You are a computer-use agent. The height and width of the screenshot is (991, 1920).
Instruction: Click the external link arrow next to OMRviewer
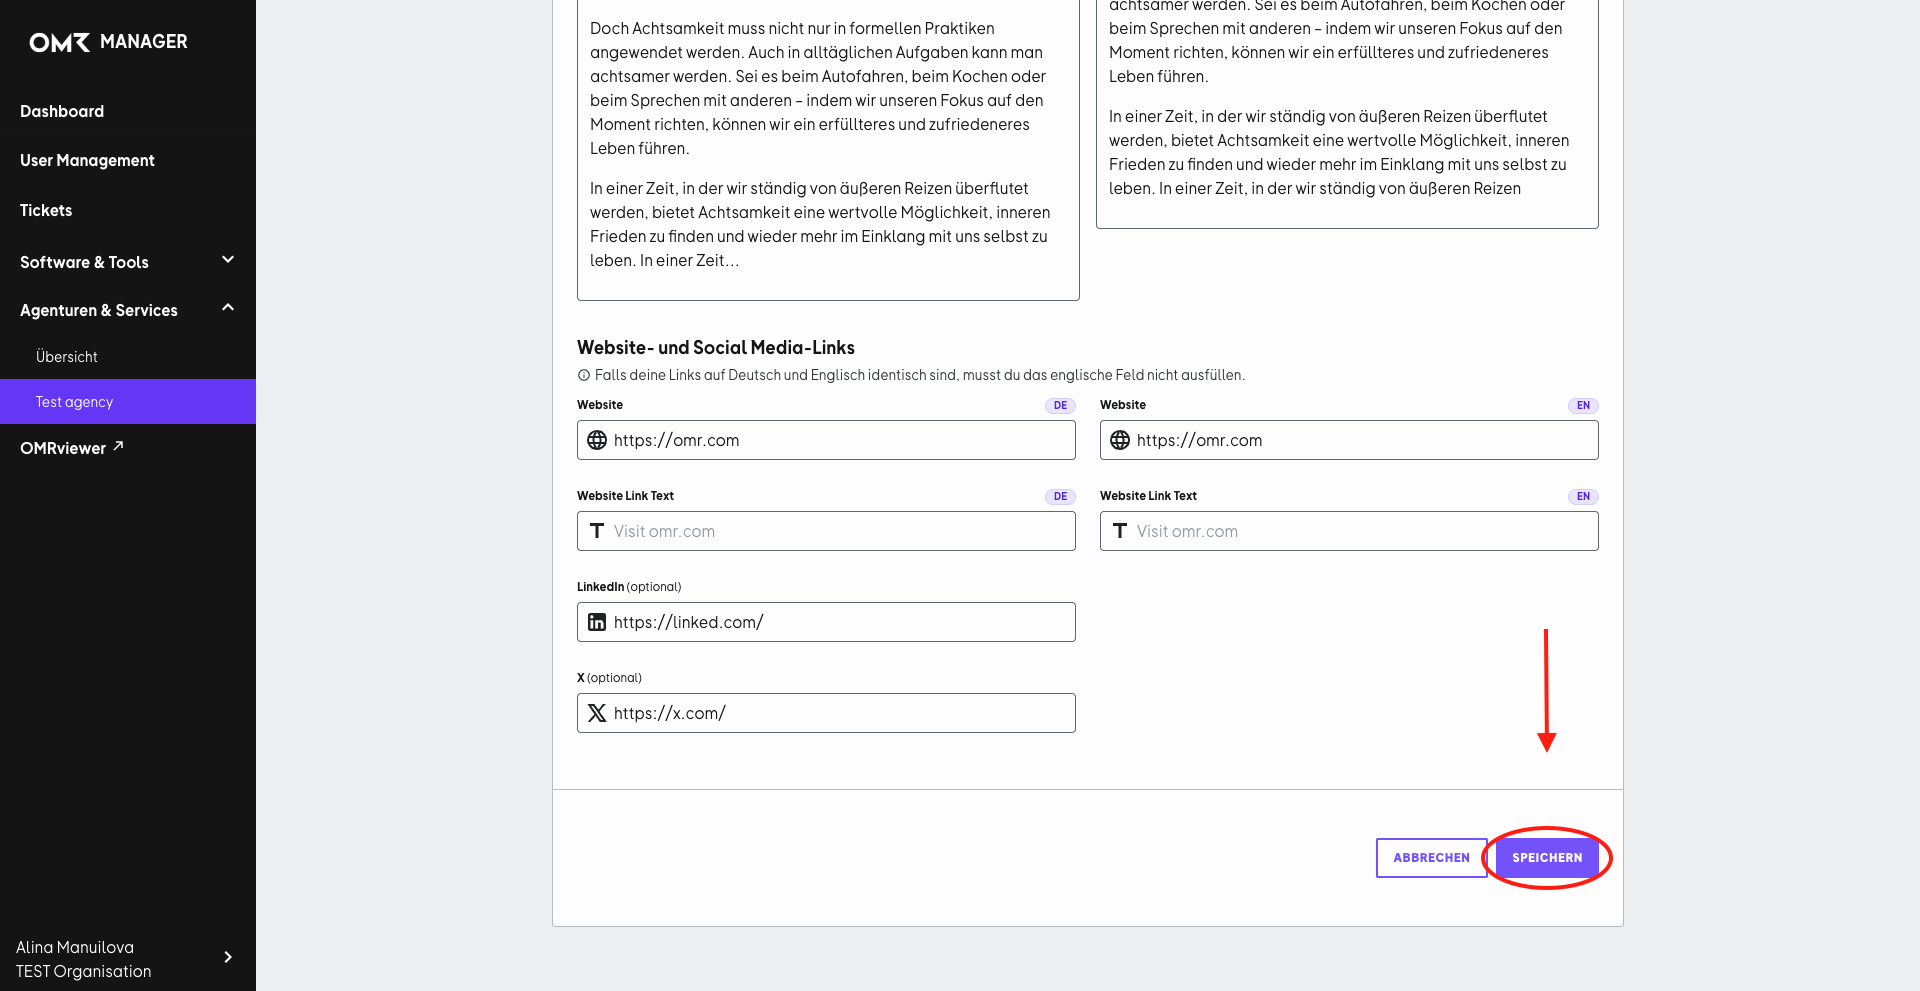pyautogui.click(x=118, y=446)
